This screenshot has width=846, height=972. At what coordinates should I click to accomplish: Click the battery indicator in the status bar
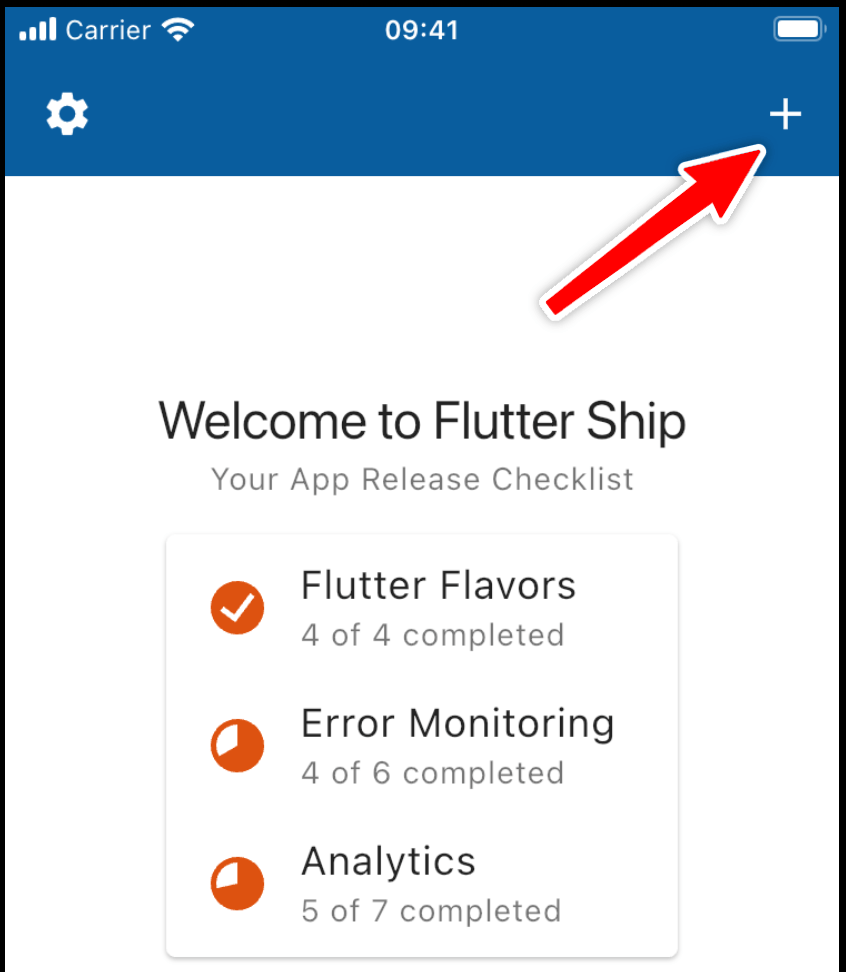point(797,29)
